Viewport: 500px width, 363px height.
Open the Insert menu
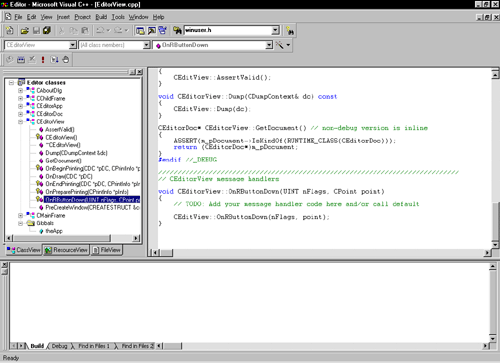coord(63,17)
